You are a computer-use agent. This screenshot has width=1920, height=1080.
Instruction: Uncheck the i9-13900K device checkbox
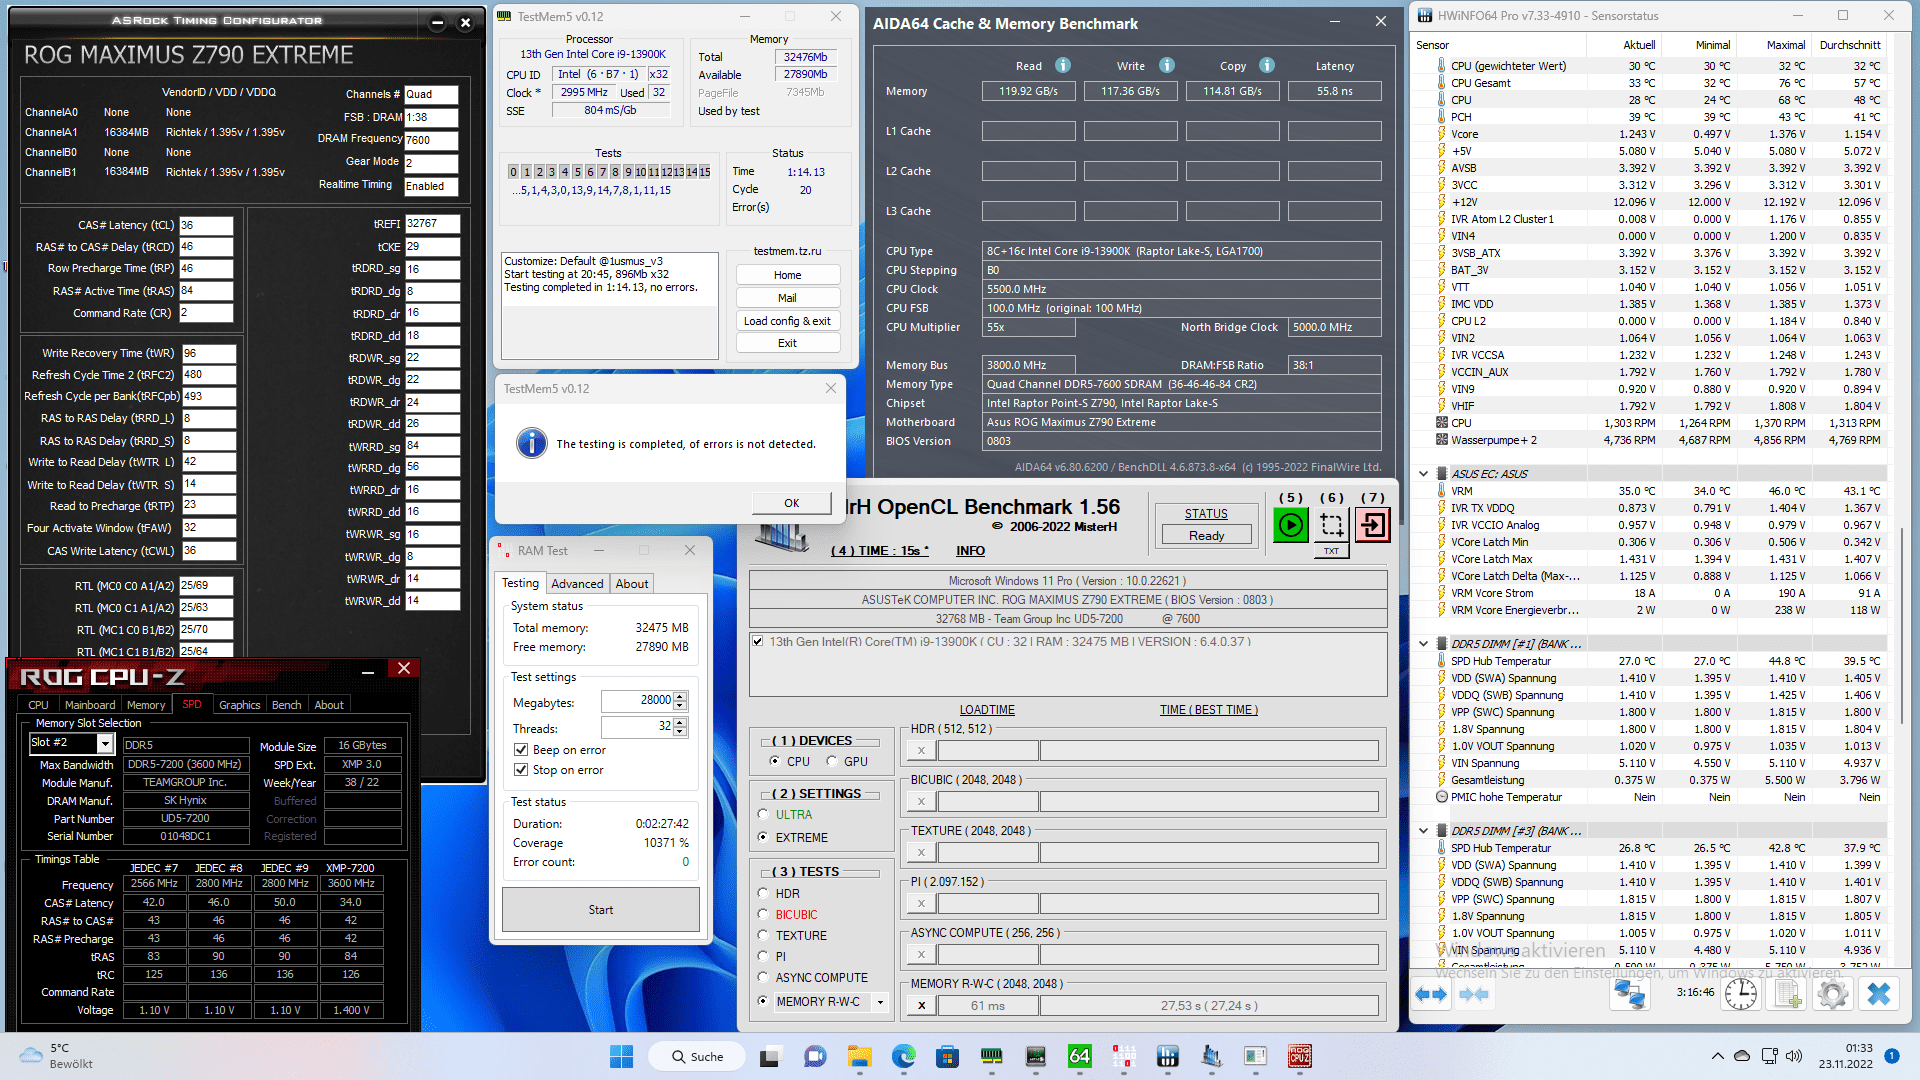pos(758,641)
